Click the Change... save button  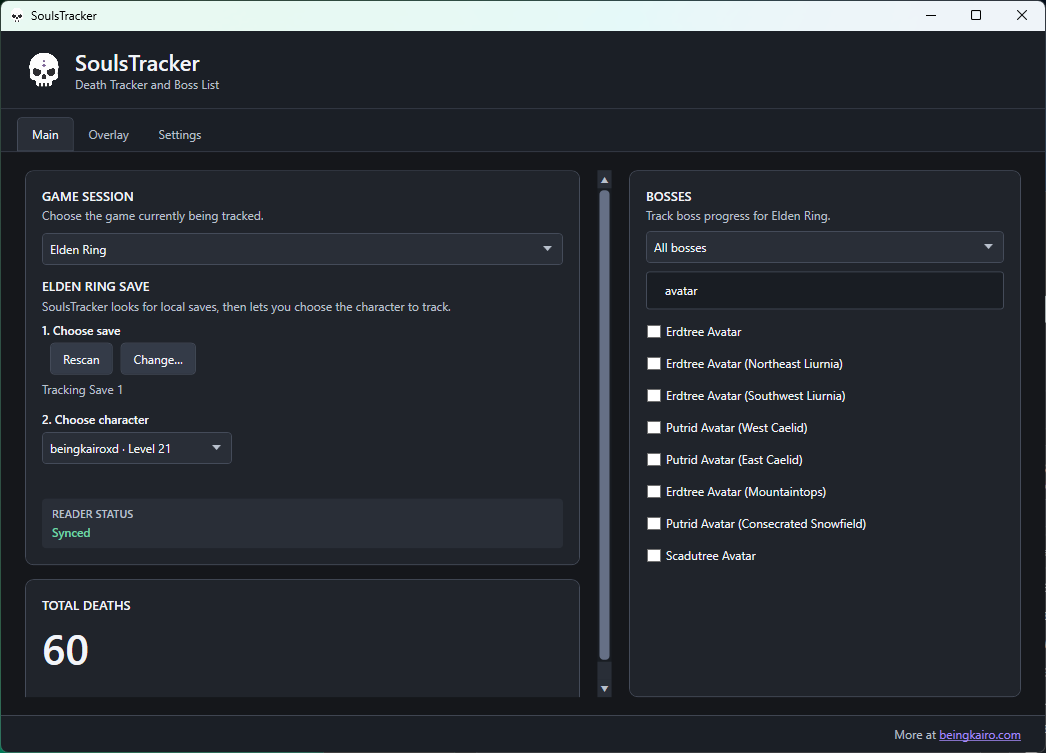tap(158, 359)
